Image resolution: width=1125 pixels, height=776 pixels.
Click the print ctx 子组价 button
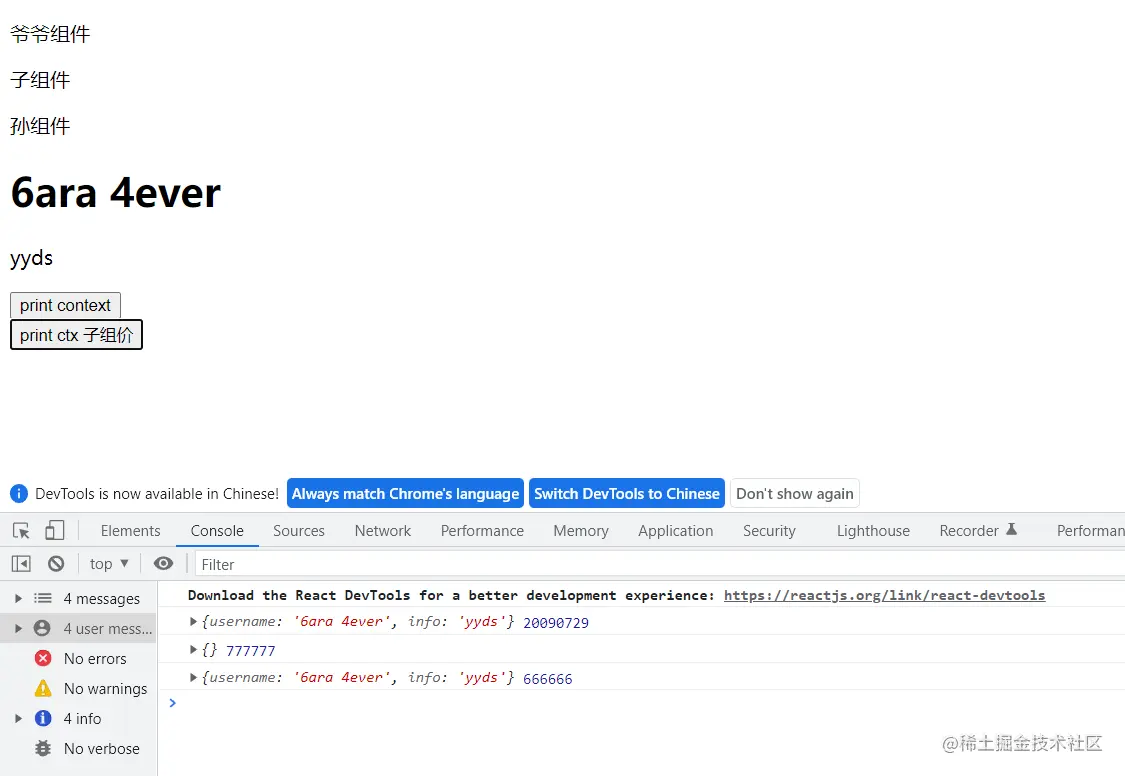coord(76,335)
